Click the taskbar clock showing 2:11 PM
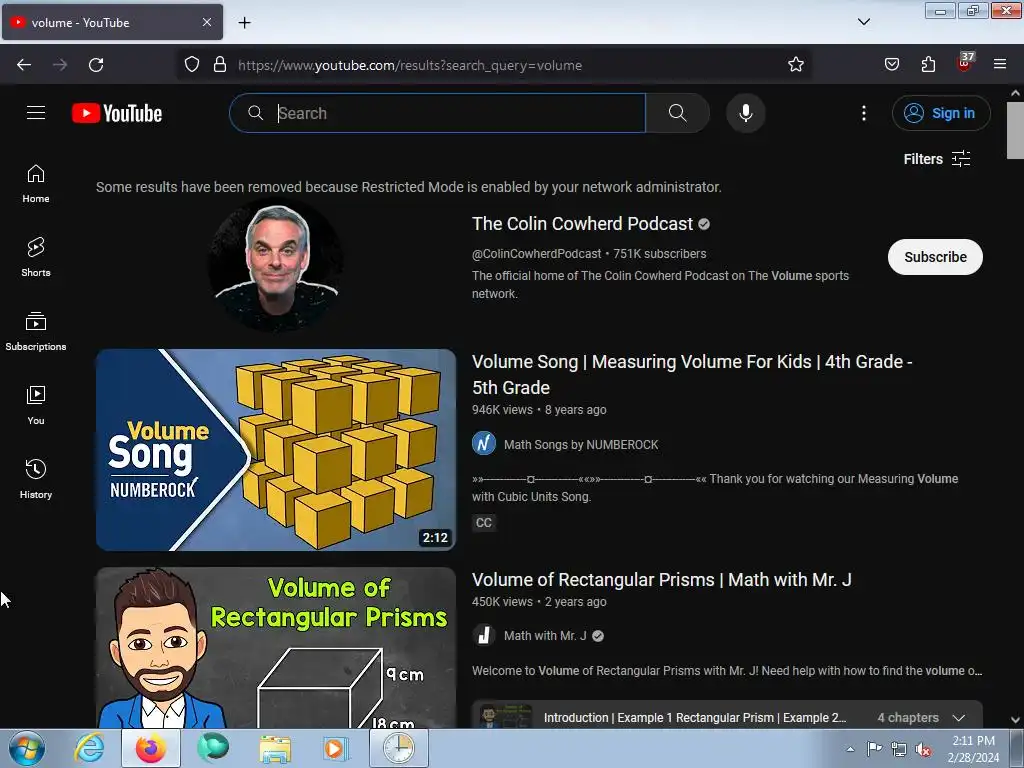 pos(973,749)
